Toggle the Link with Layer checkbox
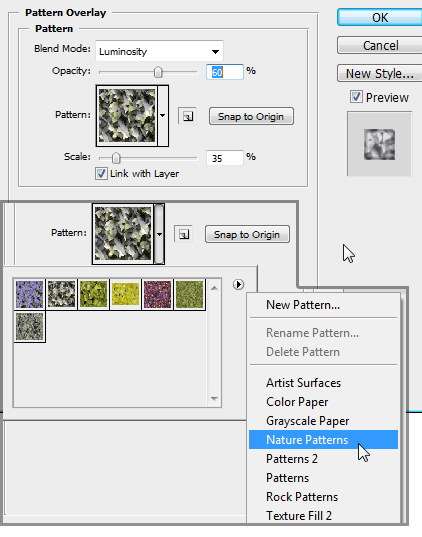422x537 pixels. (x=101, y=174)
